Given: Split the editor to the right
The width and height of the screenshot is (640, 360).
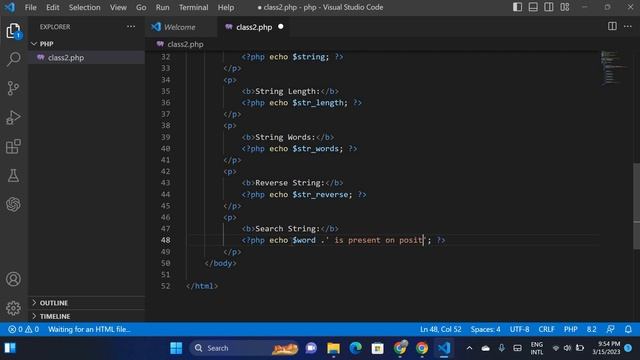Looking at the screenshot, I should pyautogui.click(x=612, y=27).
